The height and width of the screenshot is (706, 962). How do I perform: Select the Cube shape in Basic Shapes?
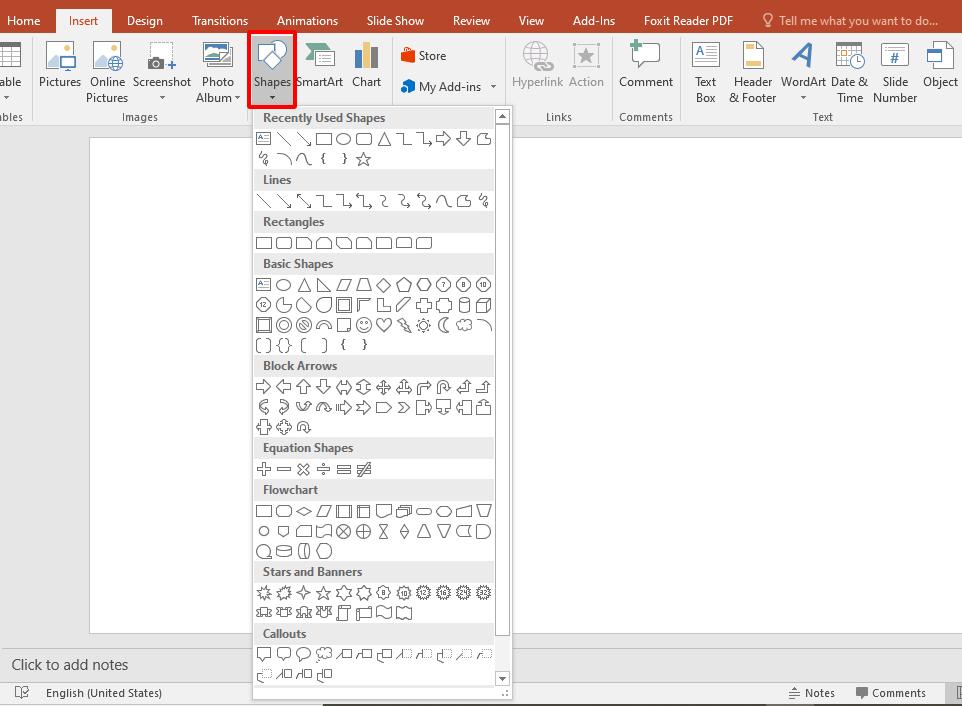(x=484, y=305)
